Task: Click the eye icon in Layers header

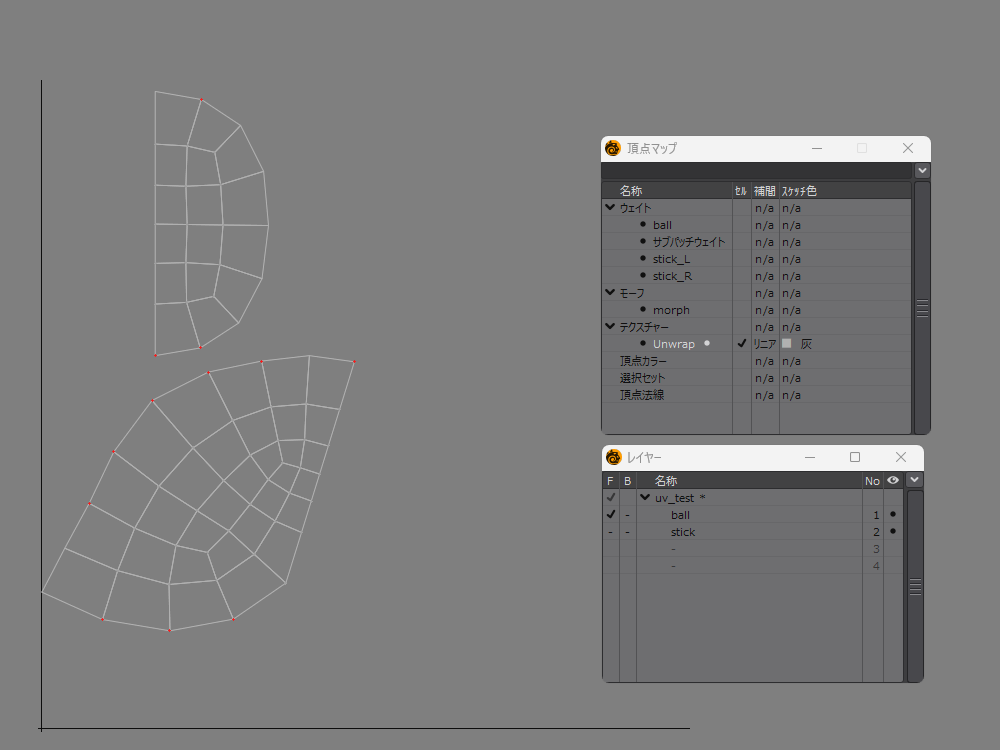Action: pyautogui.click(x=892, y=481)
